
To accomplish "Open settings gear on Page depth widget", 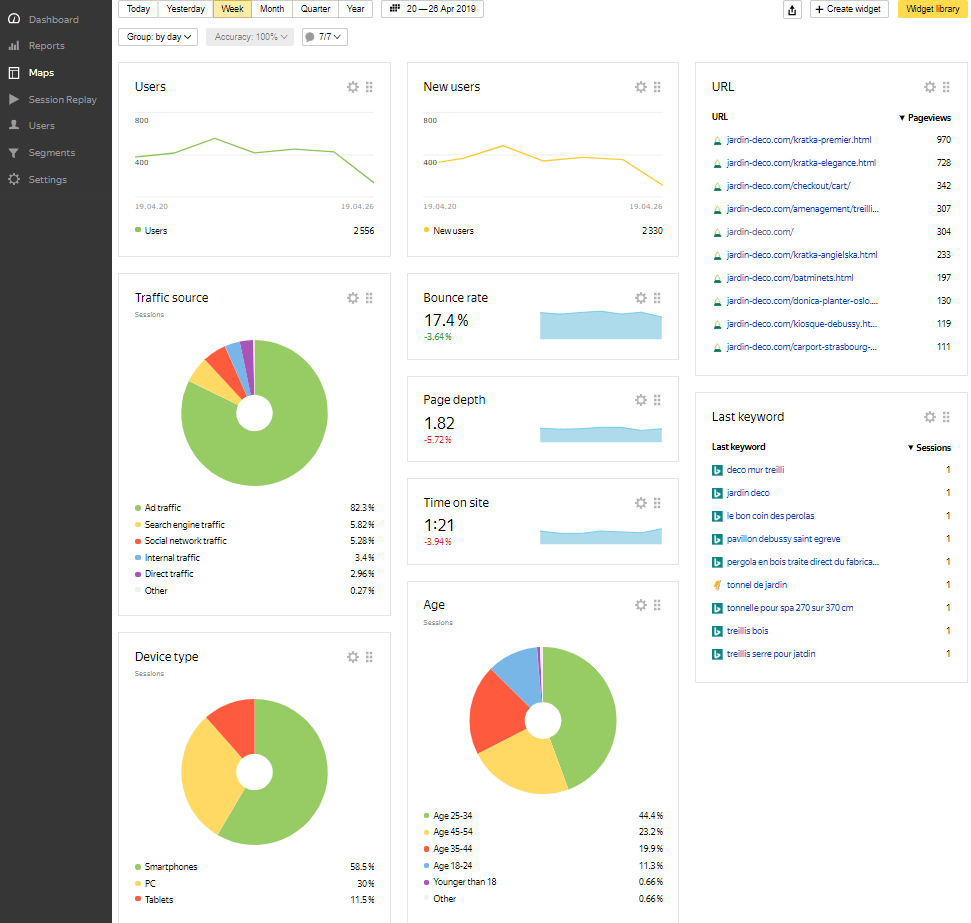I will 641,400.
